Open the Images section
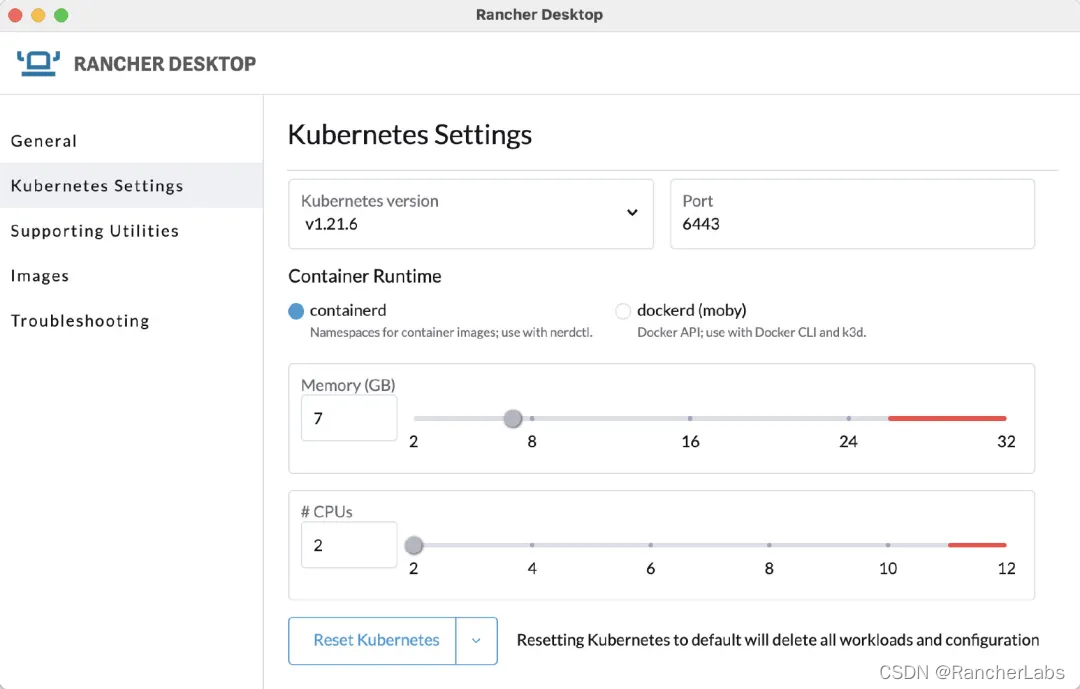1080x689 pixels. tap(39, 276)
